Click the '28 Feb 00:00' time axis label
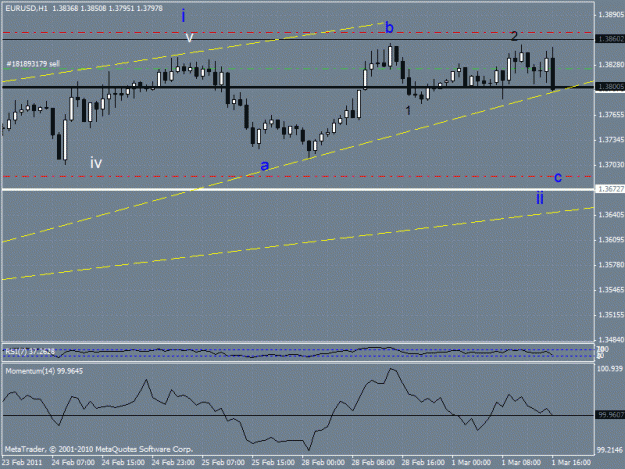Image resolution: width=625 pixels, height=469 pixels. pos(323,462)
